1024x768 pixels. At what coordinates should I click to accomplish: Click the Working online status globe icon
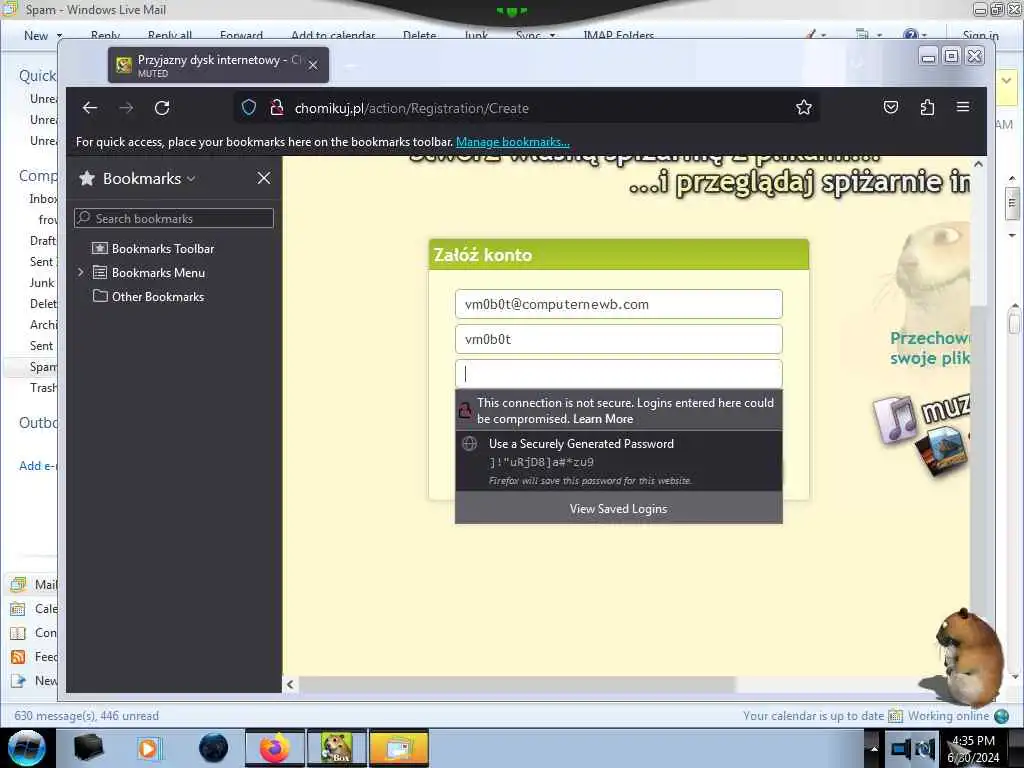pos(1002,716)
